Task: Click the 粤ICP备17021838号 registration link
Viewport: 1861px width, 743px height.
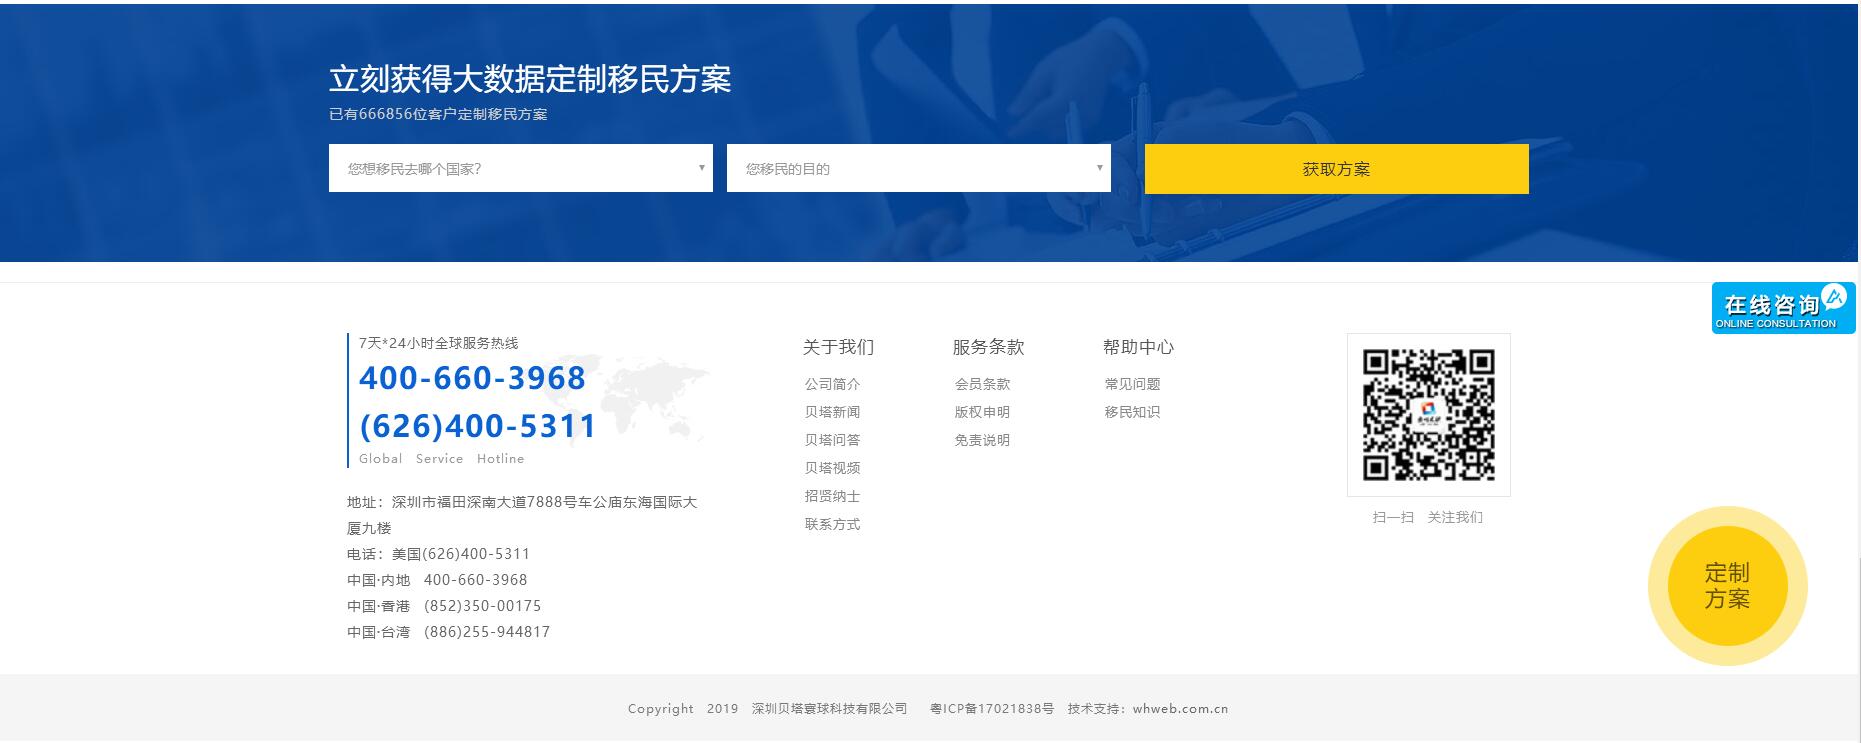Action: tap(991, 709)
